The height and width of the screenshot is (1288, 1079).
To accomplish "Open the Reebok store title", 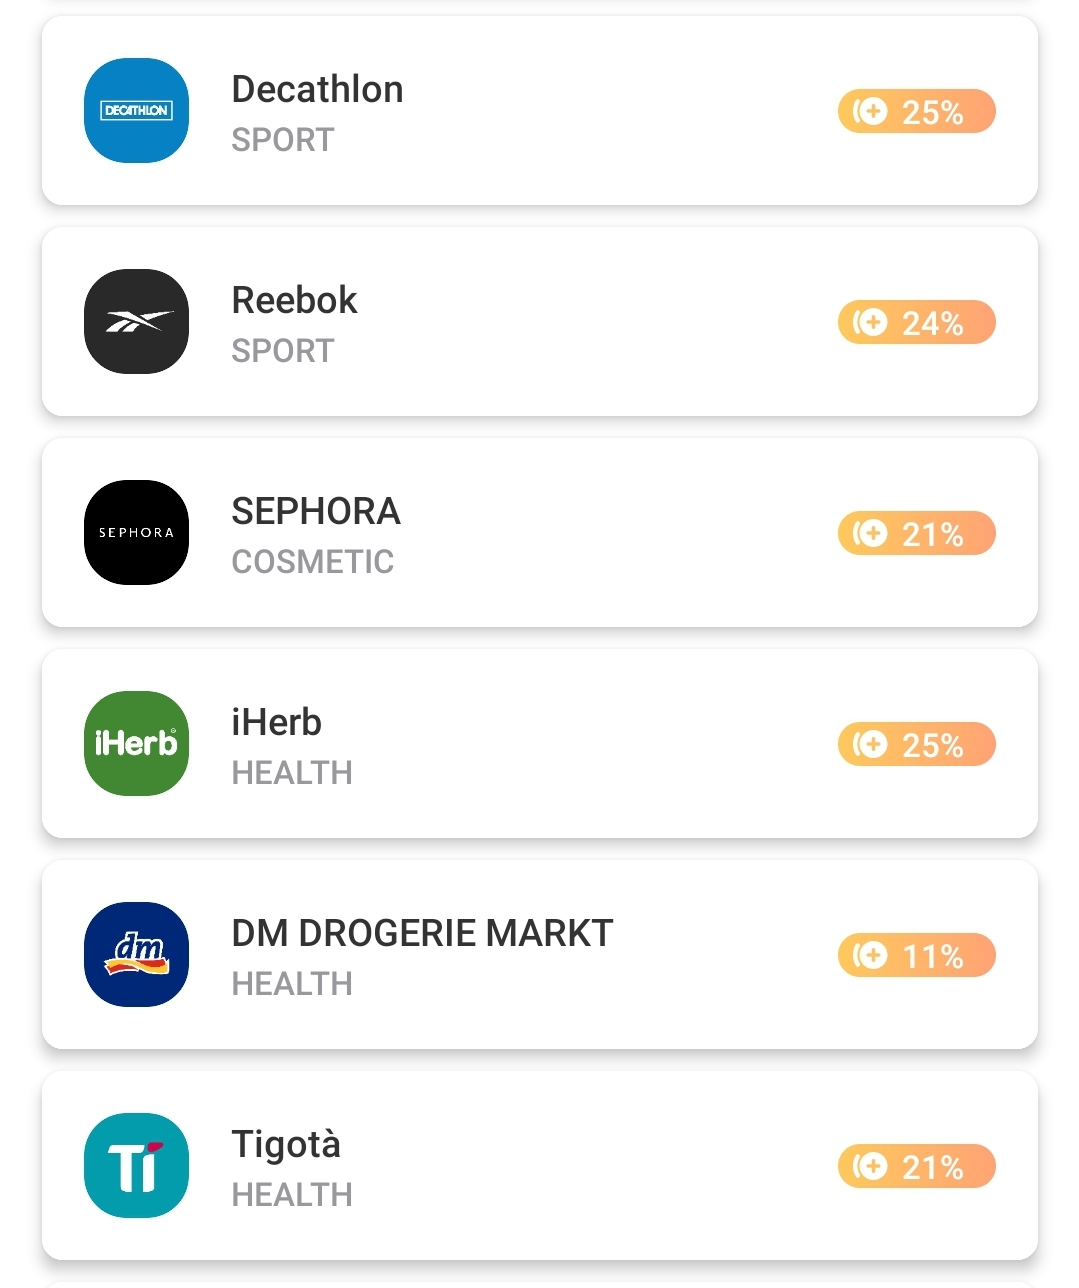I will pos(294,301).
